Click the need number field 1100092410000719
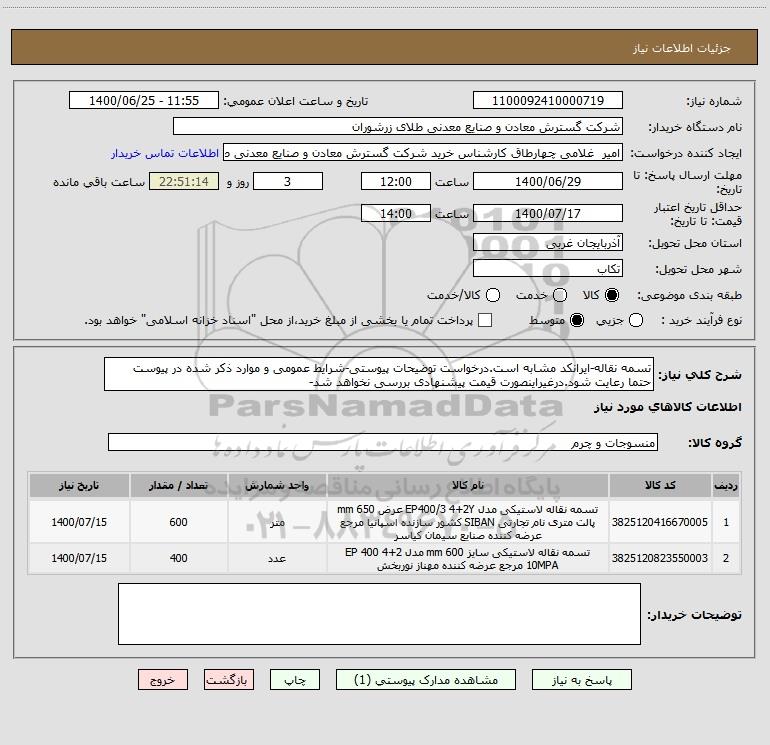770x745 pixels. [548, 101]
